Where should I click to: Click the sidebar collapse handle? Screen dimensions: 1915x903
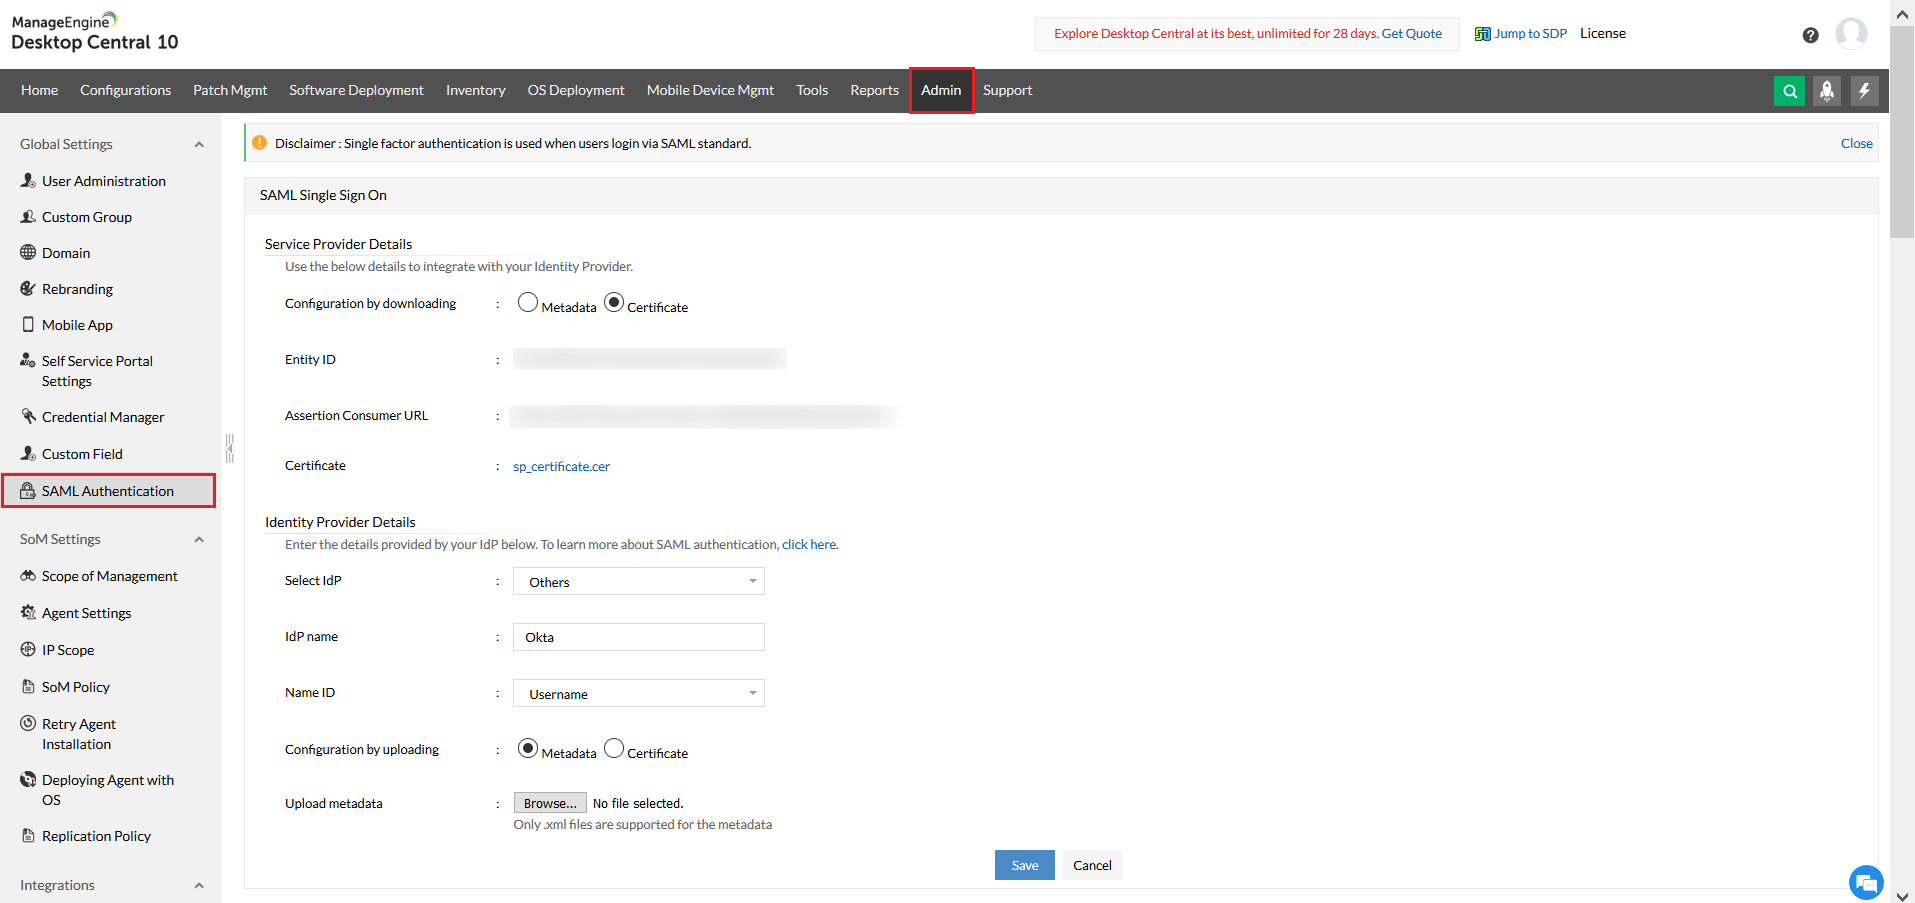229,449
